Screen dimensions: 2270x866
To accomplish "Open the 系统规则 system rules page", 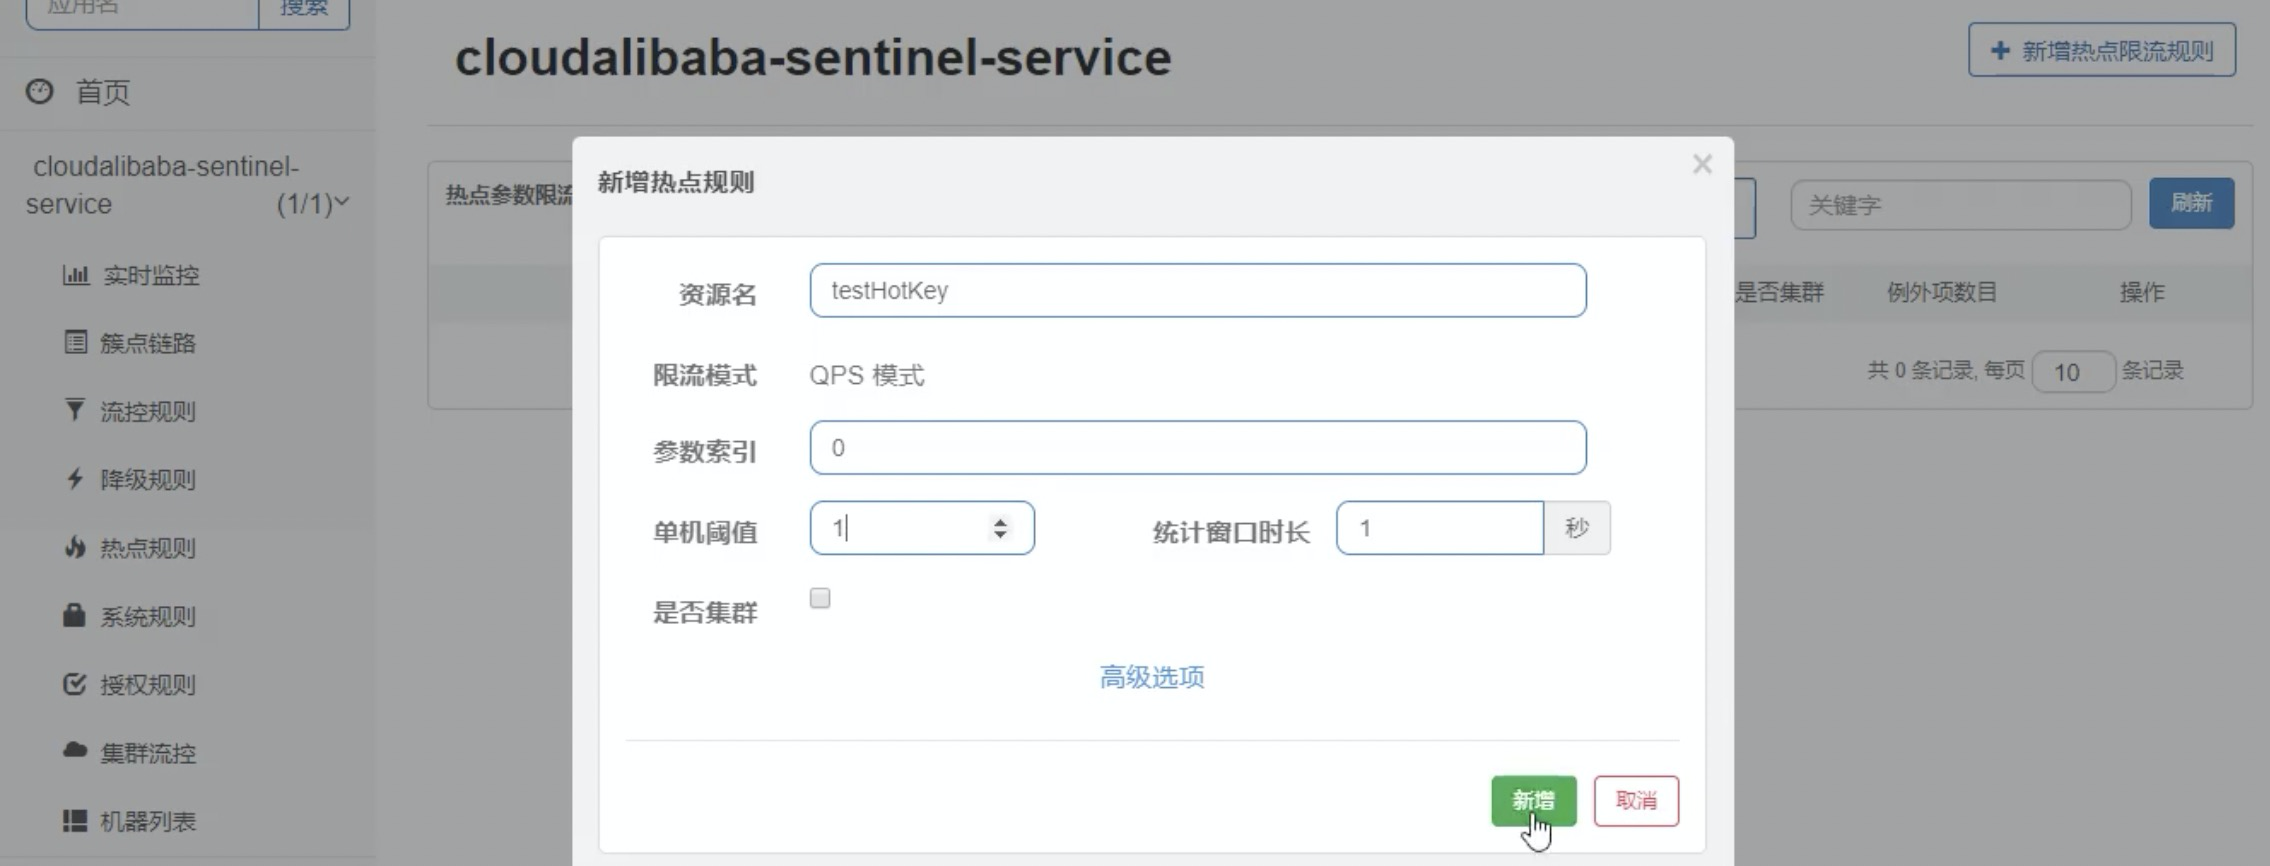I will click(147, 617).
